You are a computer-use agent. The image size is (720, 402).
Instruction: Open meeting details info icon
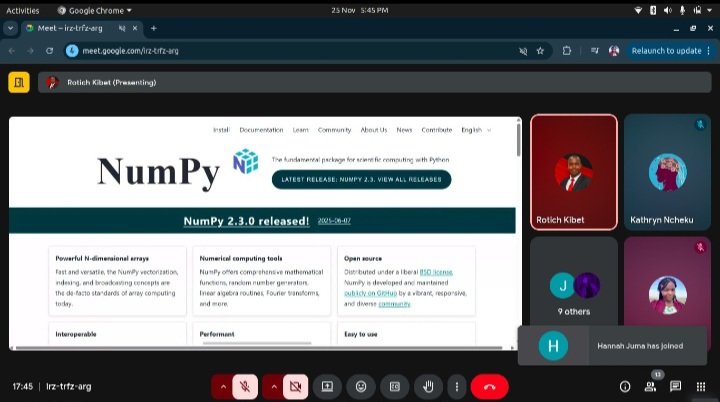click(625, 387)
